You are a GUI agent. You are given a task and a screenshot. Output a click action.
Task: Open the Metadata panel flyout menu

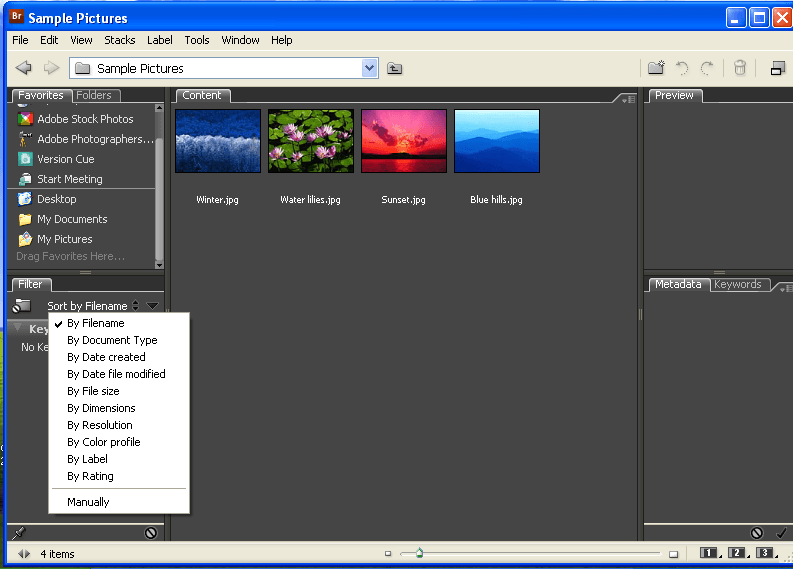pyautogui.click(x=786, y=288)
